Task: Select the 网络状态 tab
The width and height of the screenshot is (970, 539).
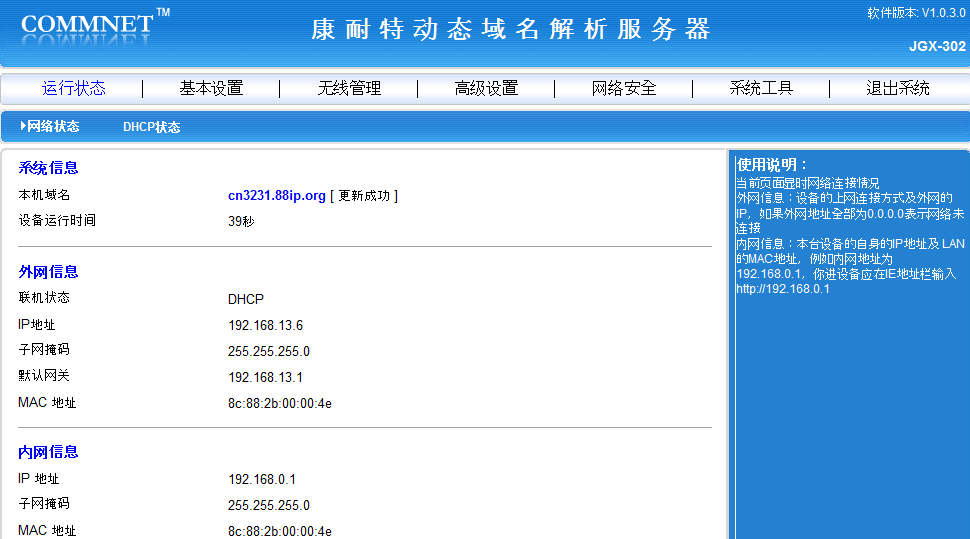Action: coord(53,127)
